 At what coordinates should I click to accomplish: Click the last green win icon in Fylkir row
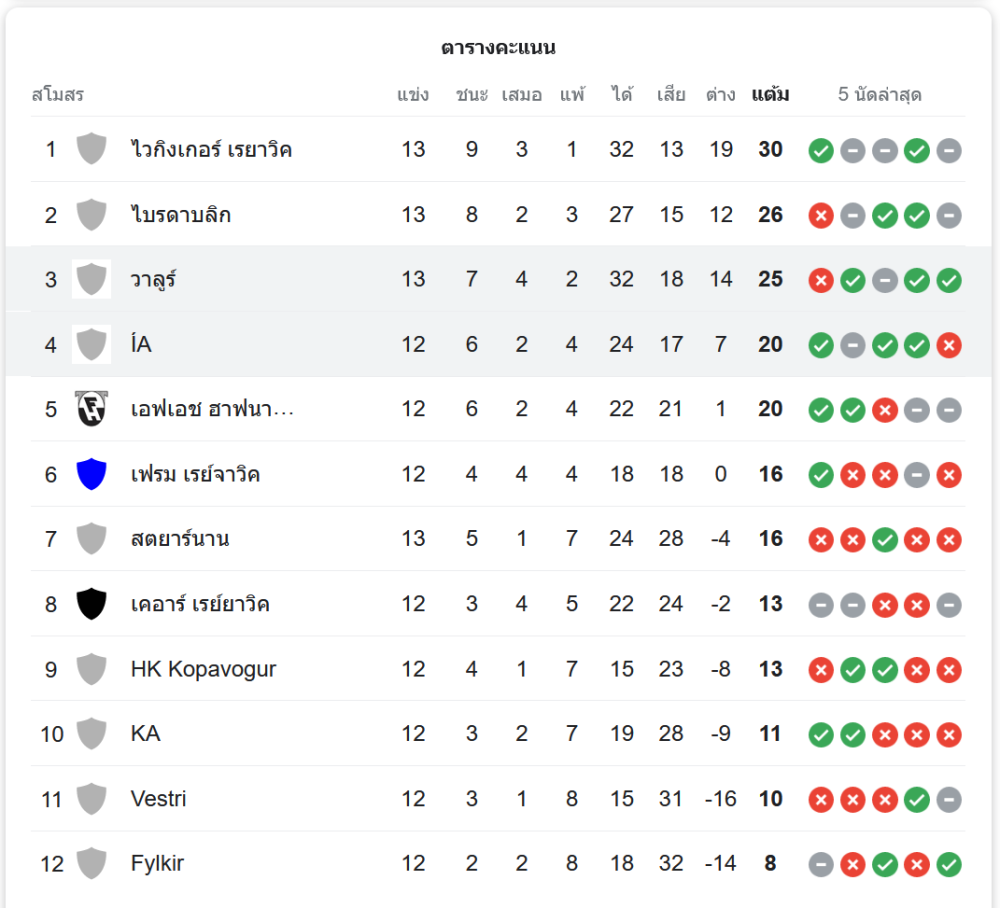click(x=949, y=864)
